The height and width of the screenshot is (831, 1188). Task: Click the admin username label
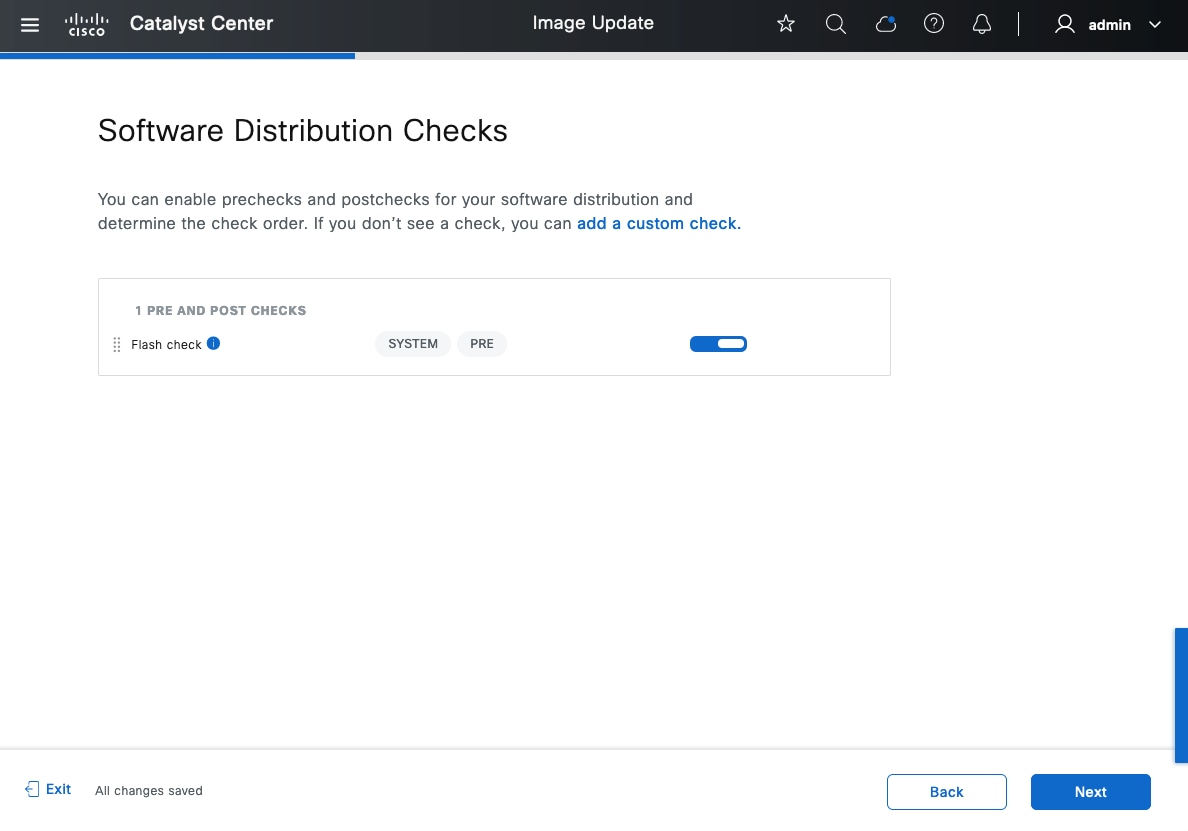(1109, 25)
